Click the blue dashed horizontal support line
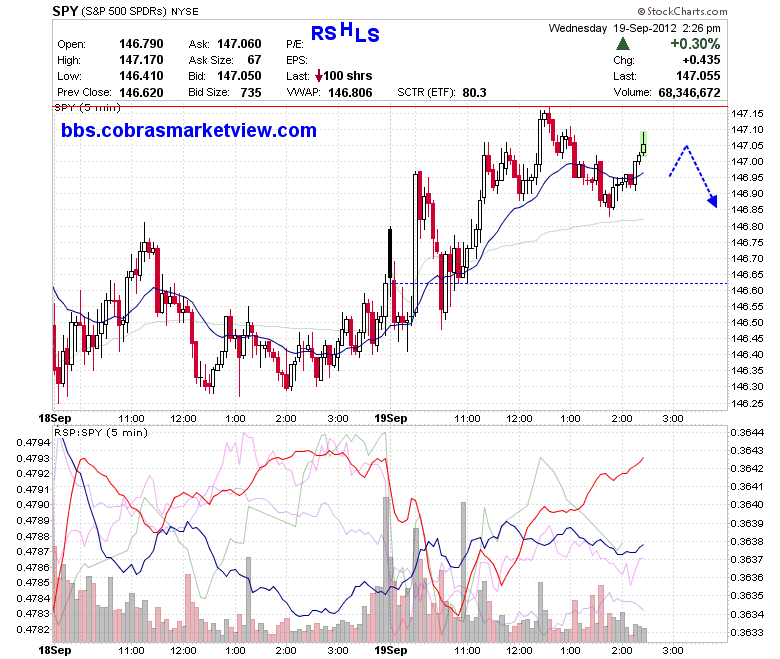Viewport: 780px width, 659px height. click(561, 283)
